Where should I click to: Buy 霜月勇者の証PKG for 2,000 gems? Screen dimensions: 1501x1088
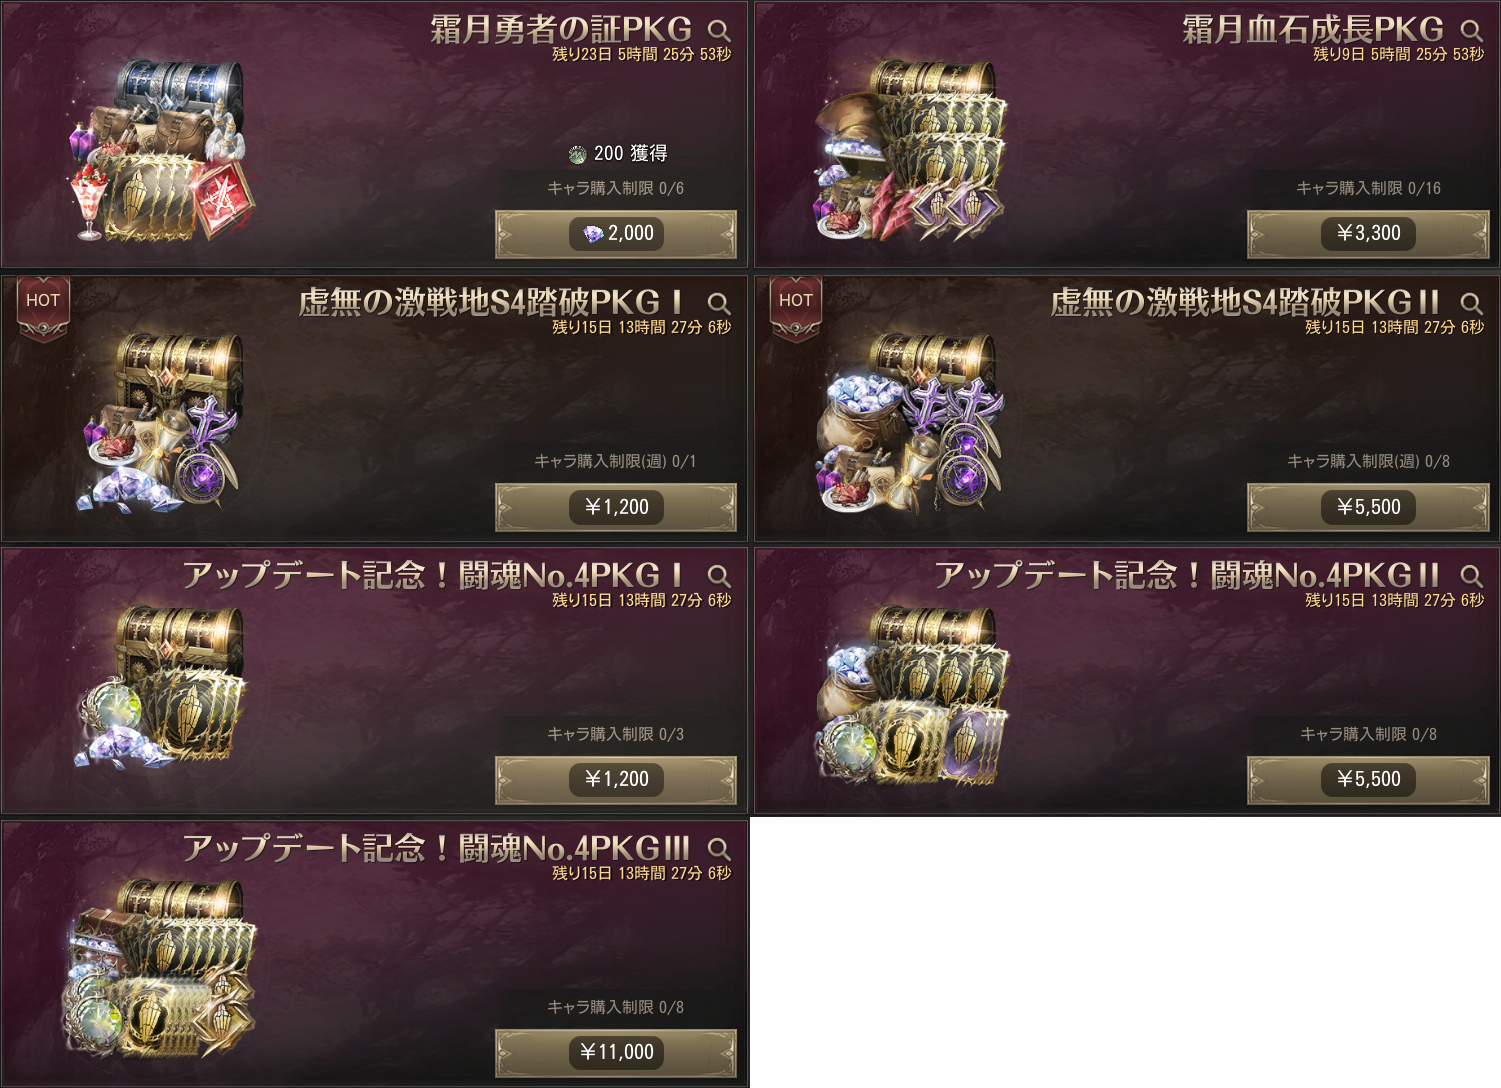click(x=616, y=234)
